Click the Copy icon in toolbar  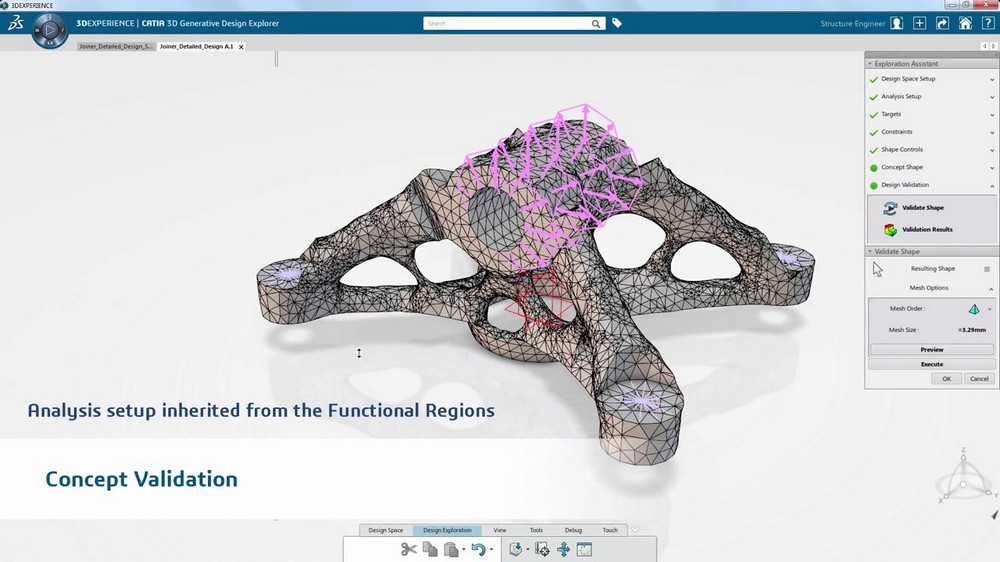point(430,549)
